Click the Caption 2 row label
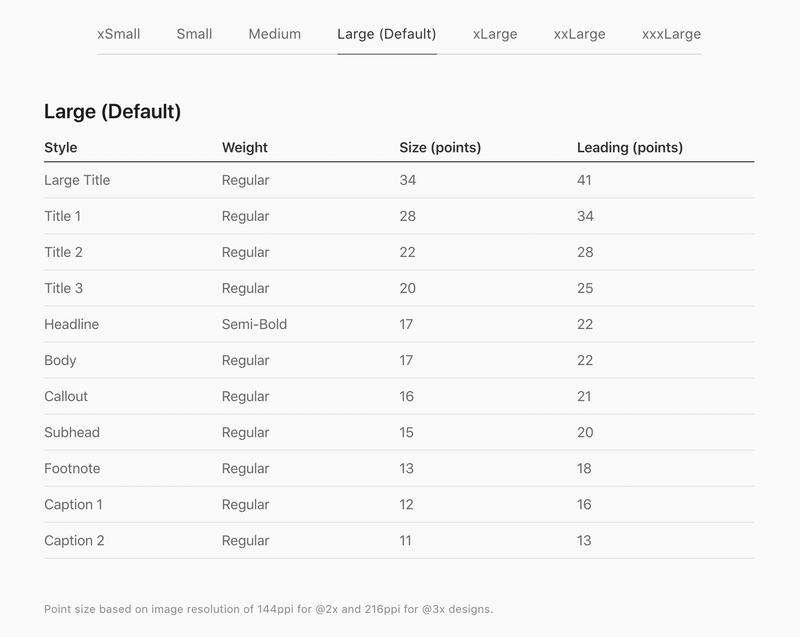 [x=74, y=541]
